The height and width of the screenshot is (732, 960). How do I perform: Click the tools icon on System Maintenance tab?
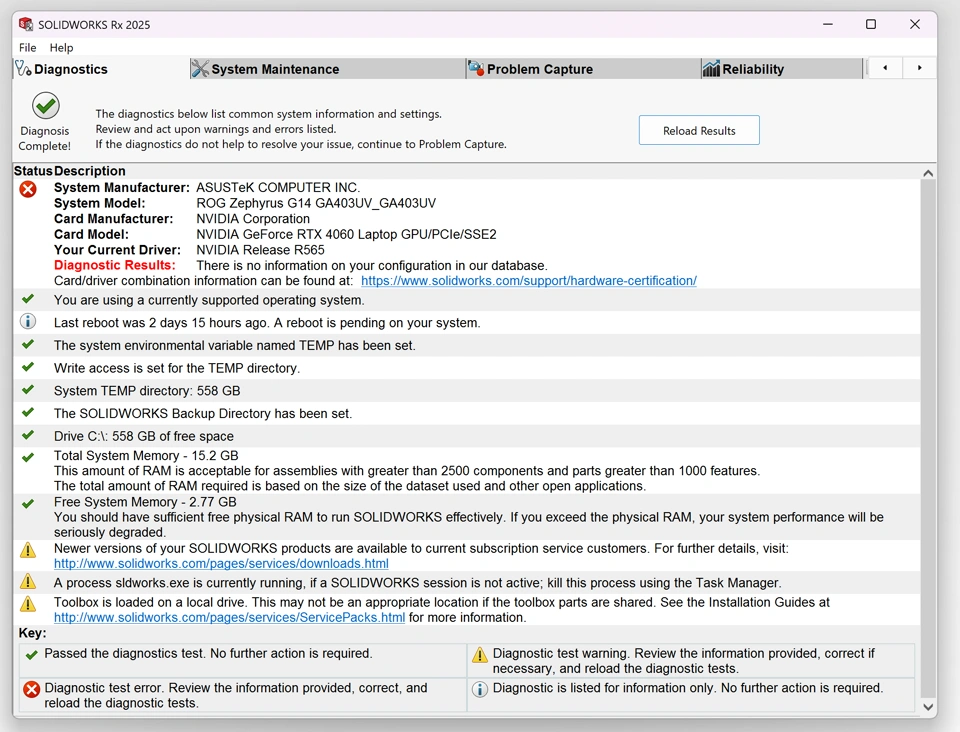[x=200, y=69]
